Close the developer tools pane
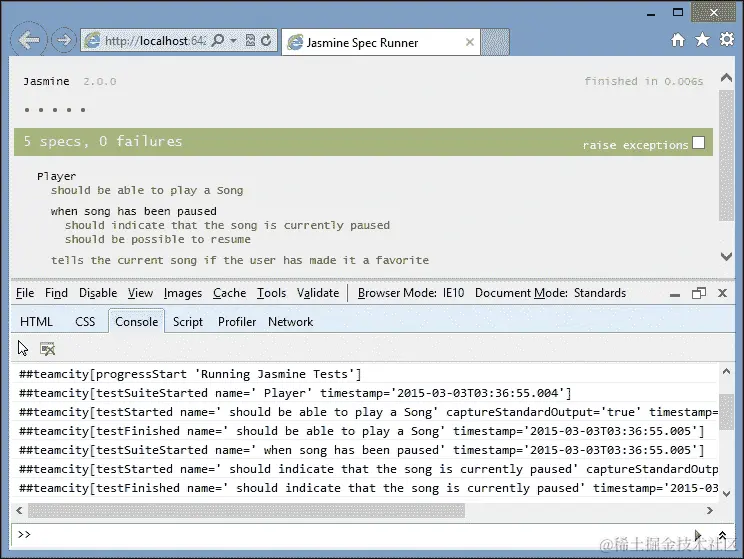Viewport: 744px width, 559px height. tap(722, 293)
